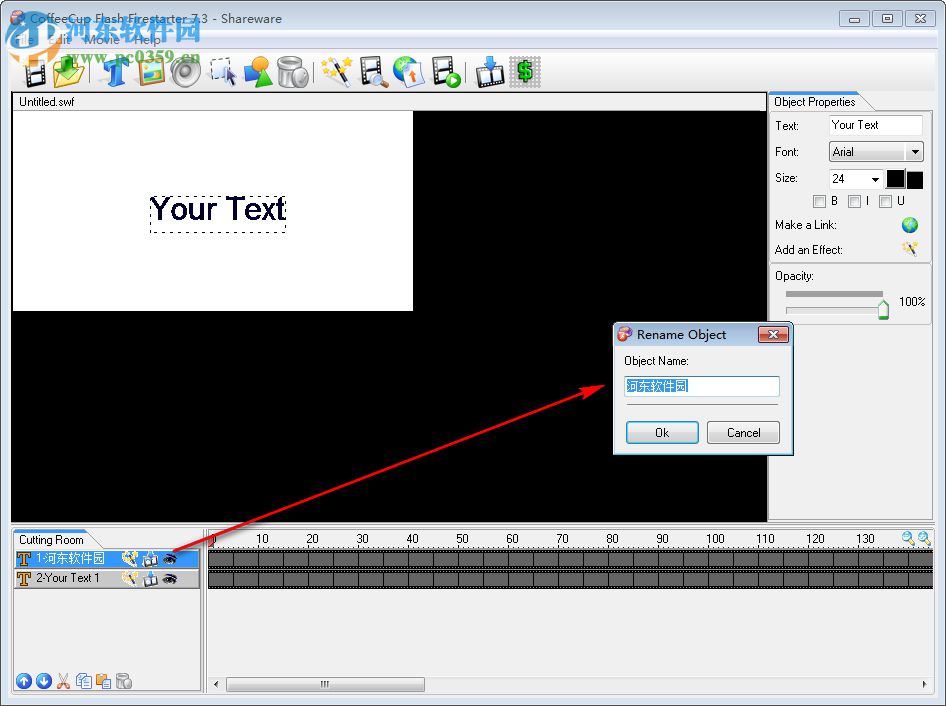
Task: Select the Untitled.swf document tab
Action: point(46,102)
